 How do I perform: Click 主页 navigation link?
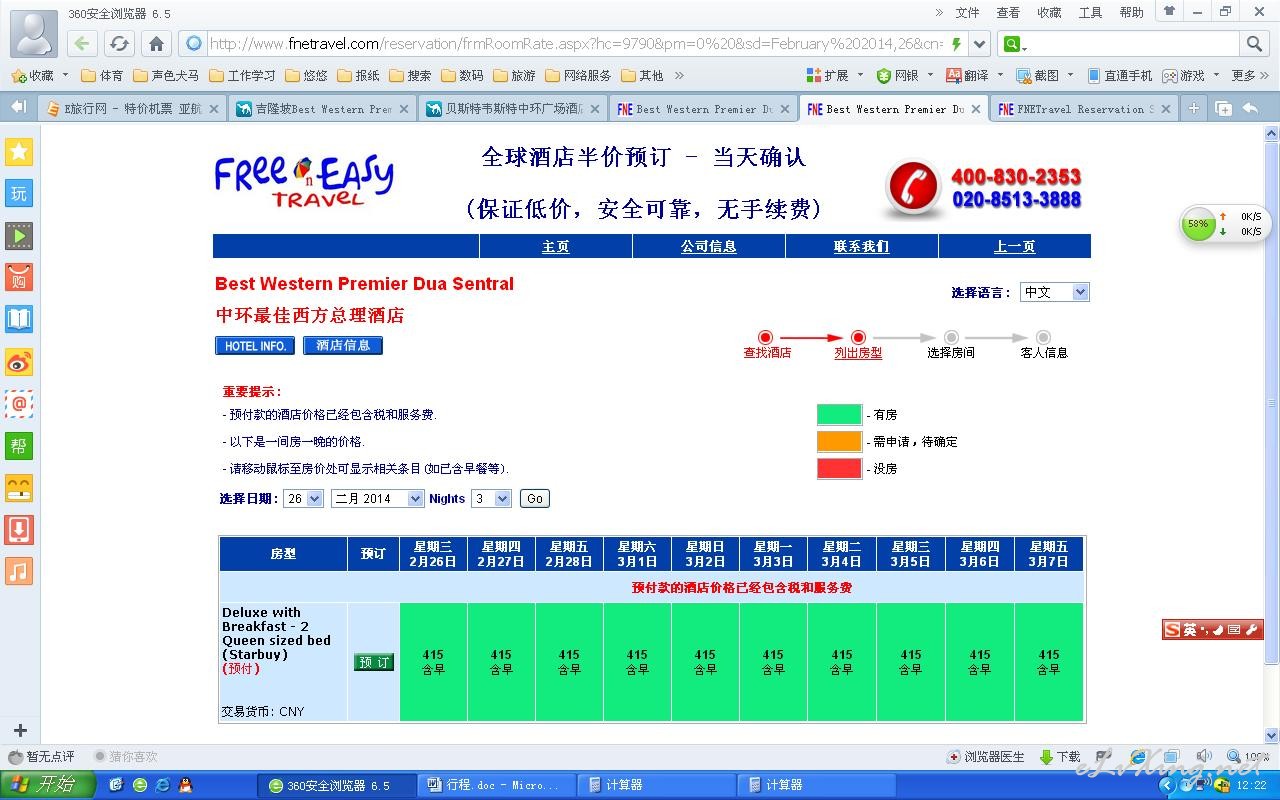555,246
